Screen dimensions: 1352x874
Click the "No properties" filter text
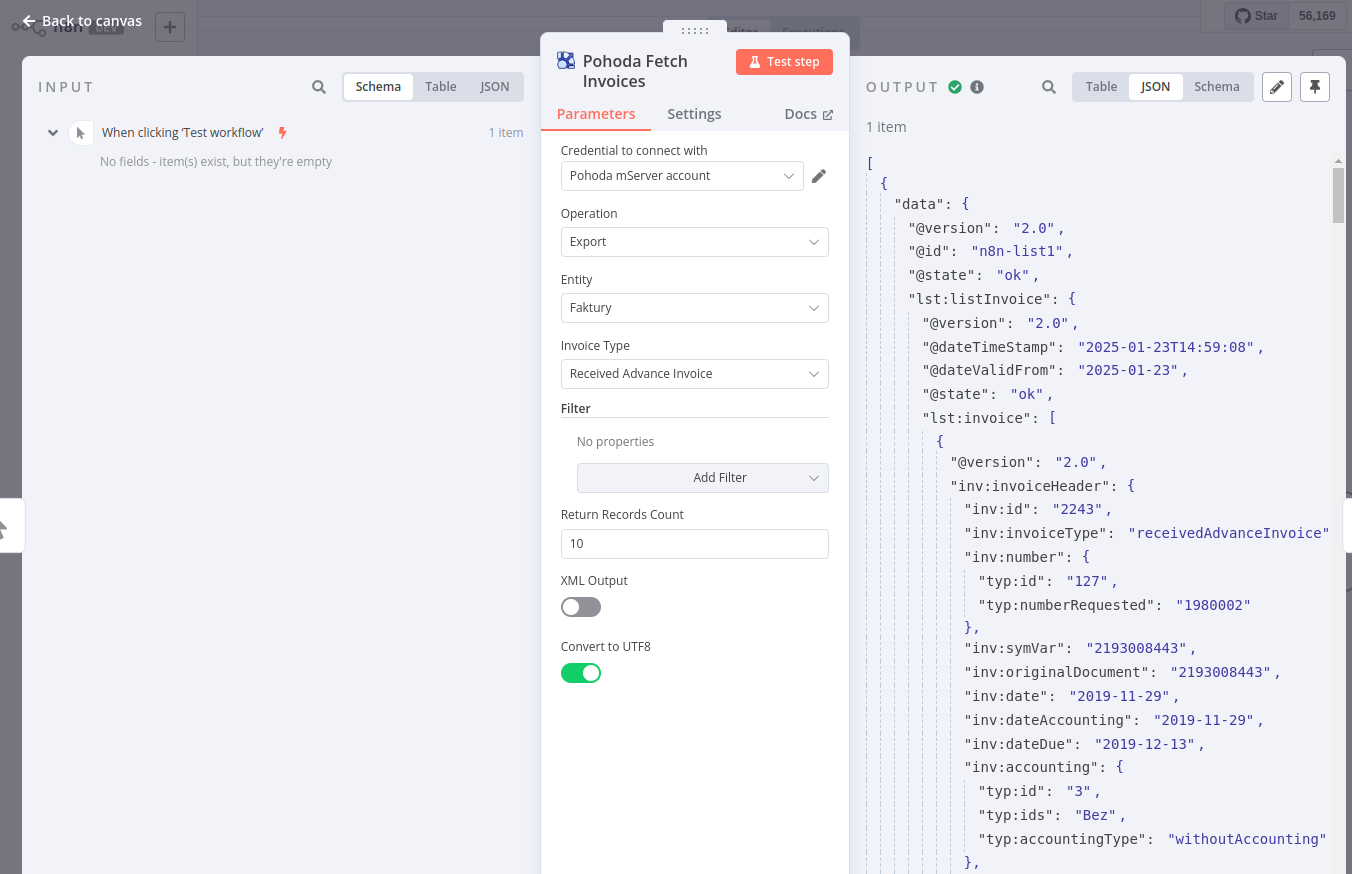tap(615, 442)
